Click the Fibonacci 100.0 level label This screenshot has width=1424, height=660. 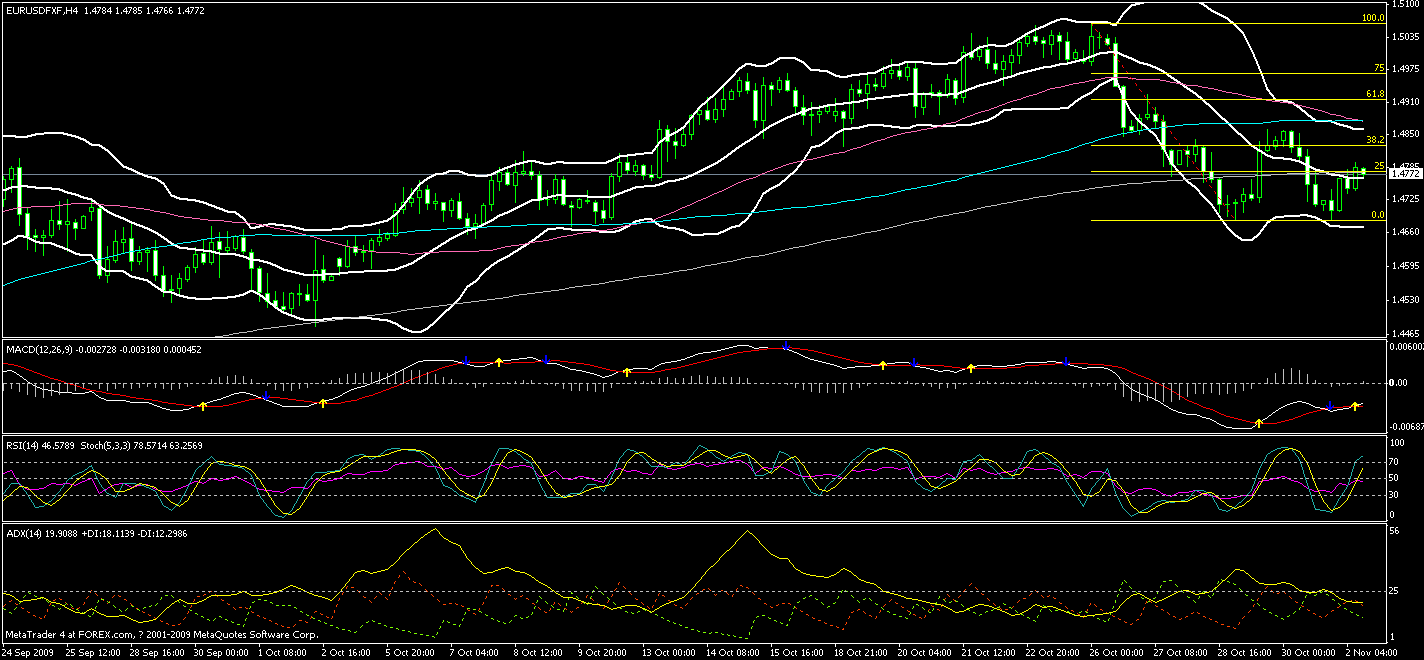(1373, 17)
